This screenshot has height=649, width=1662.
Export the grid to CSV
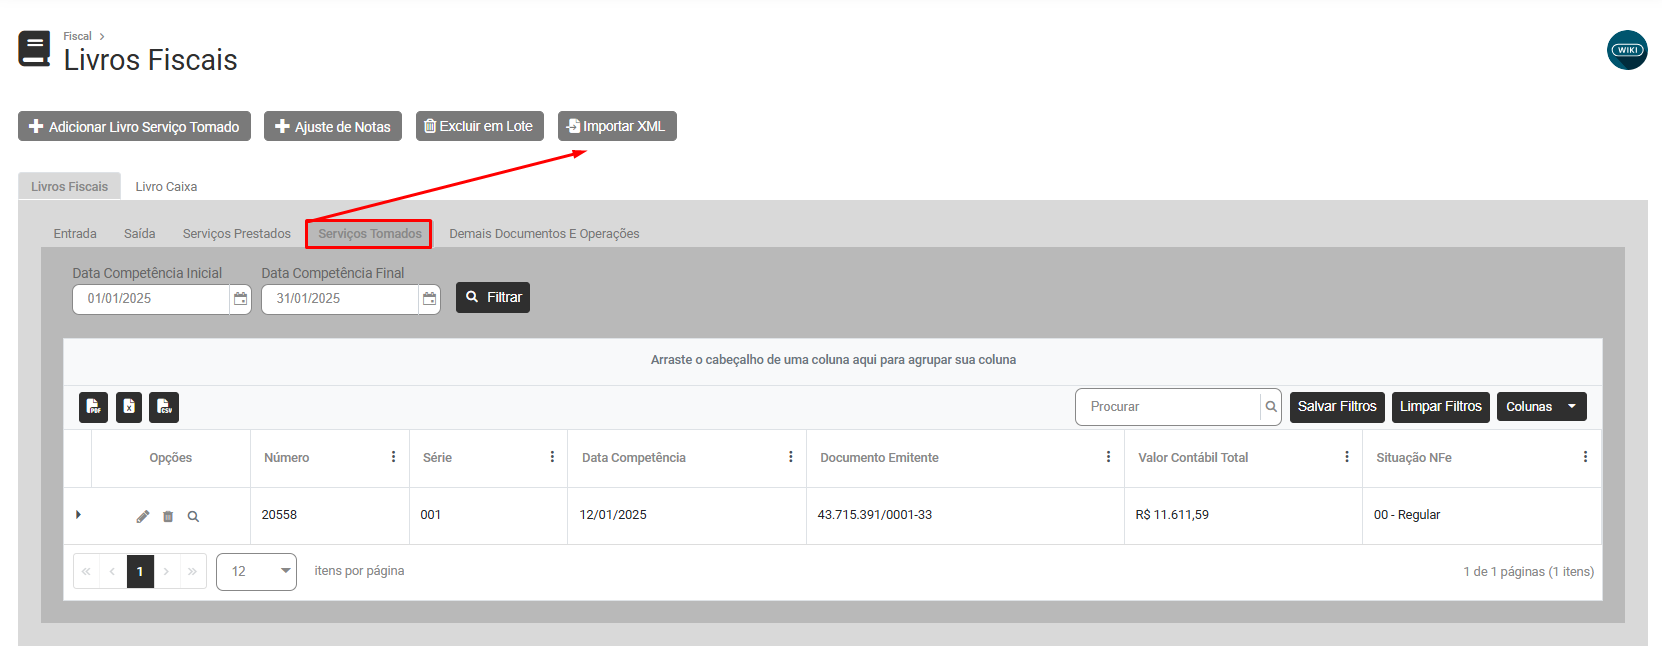pyautogui.click(x=164, y=407)
